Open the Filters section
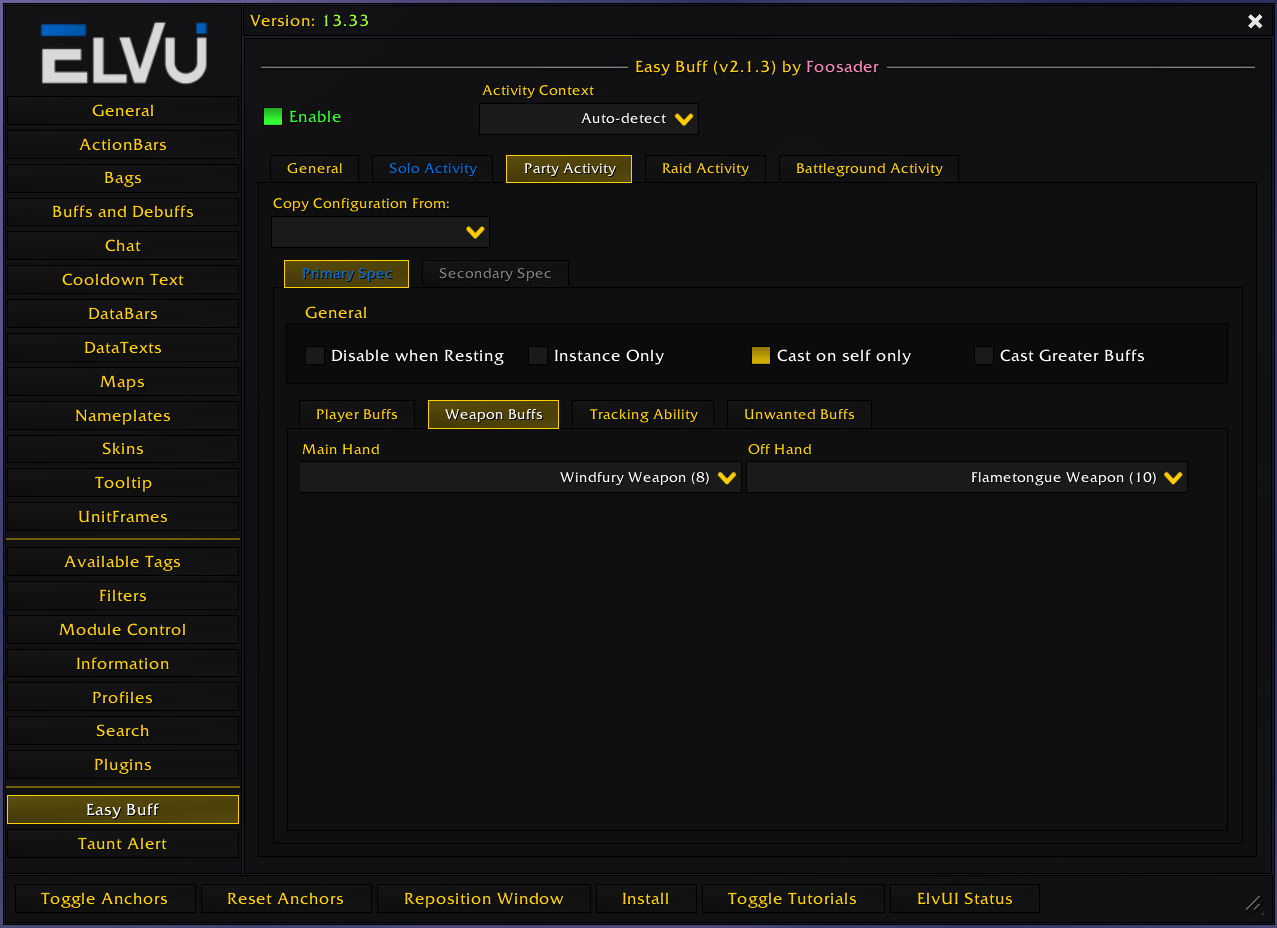Image resolution: width=1277 pixels, height=928 pixels. (x=123, y=596)
